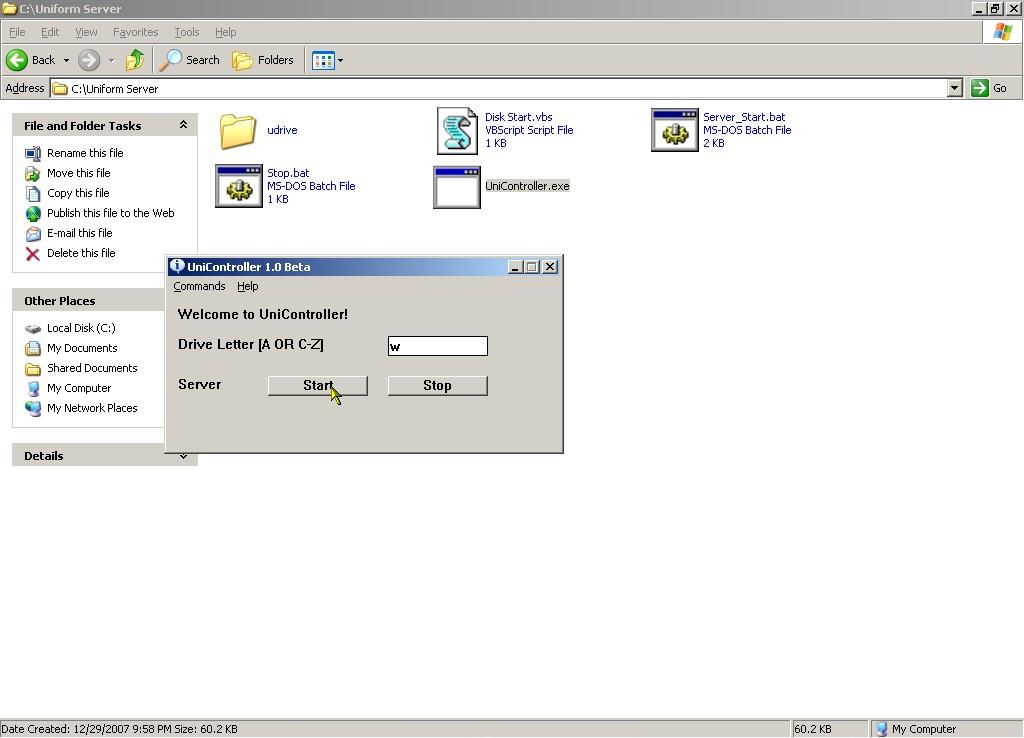Select the UniController.exe file icon
This screenshot has height=738, width=1024.
[x=457, y=187]
